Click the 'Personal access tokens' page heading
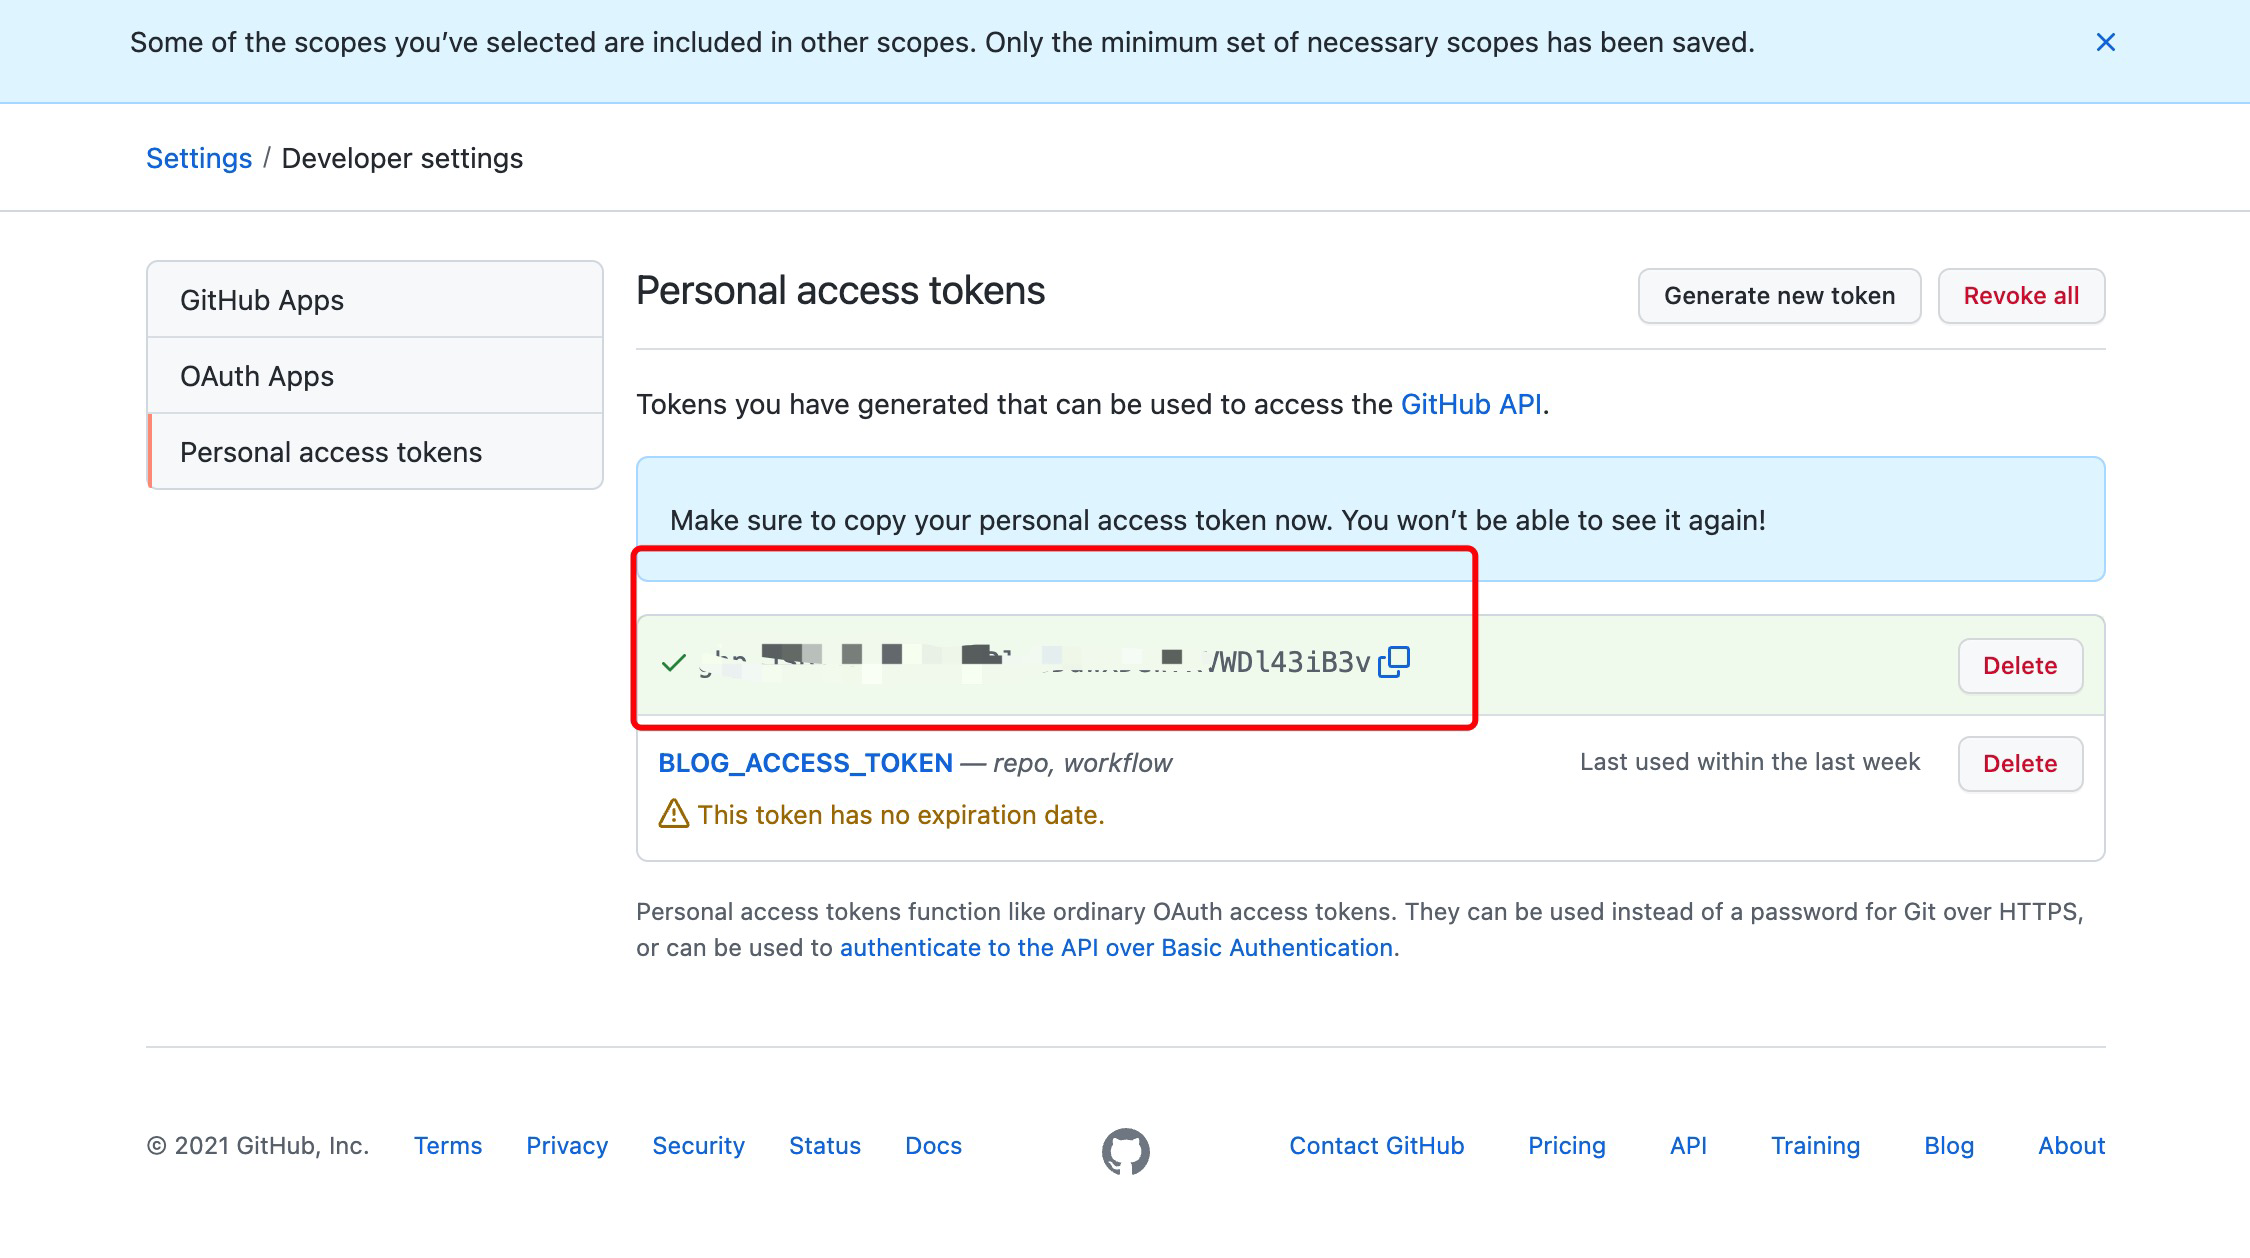The width and height of the screenshot is (2250, 1258). pyautogui.click(x=840, y=291)
